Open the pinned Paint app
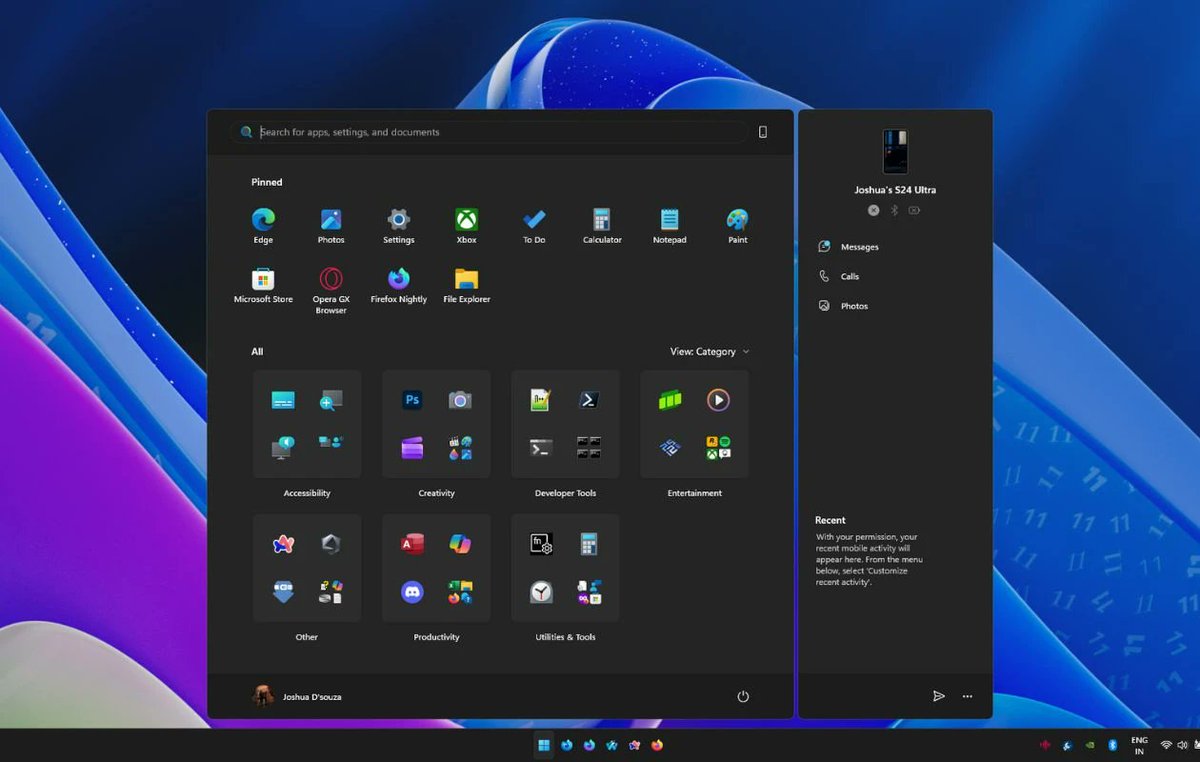 pyautogui.click(x=738, y=226)
